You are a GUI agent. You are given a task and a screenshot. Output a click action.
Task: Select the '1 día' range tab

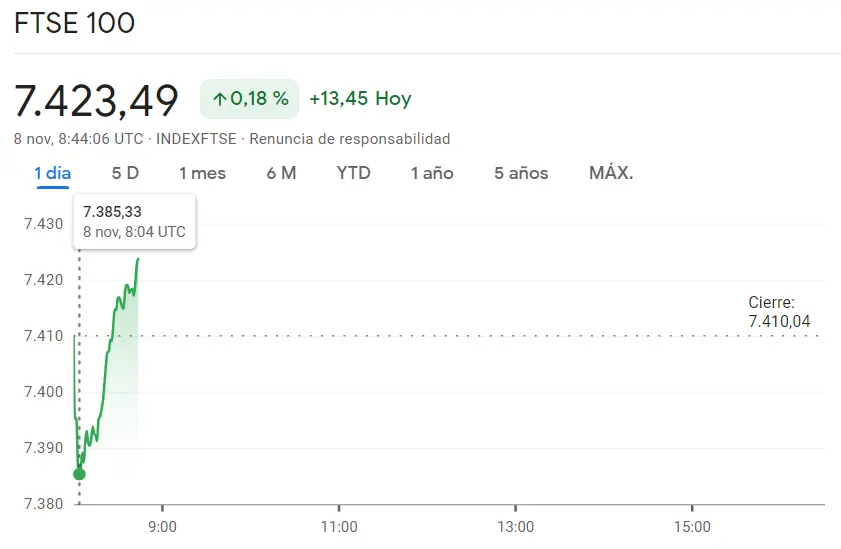(53, 173)
